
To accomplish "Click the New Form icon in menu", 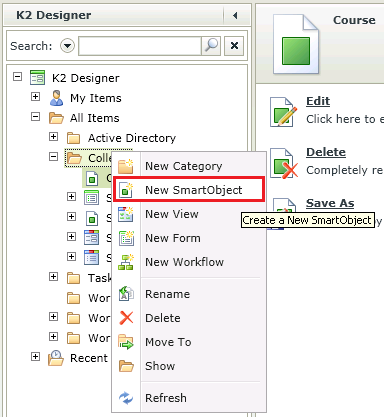I will [x=126, y=238].
